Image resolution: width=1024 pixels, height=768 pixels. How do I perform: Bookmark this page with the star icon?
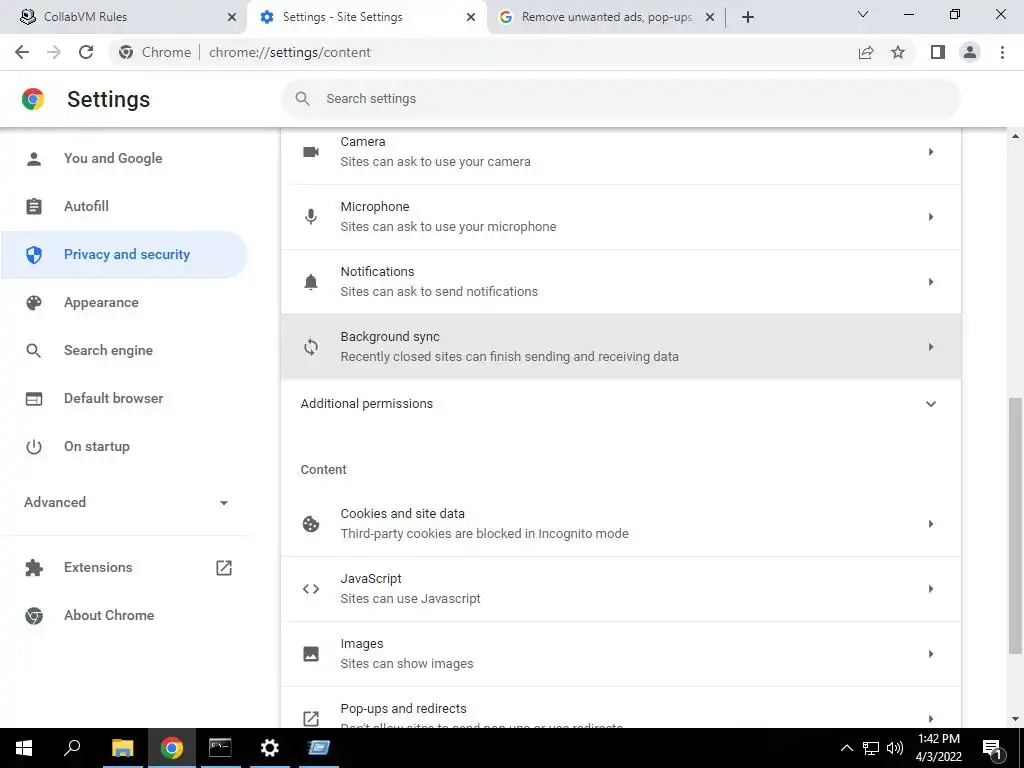[x=898, y=52]
